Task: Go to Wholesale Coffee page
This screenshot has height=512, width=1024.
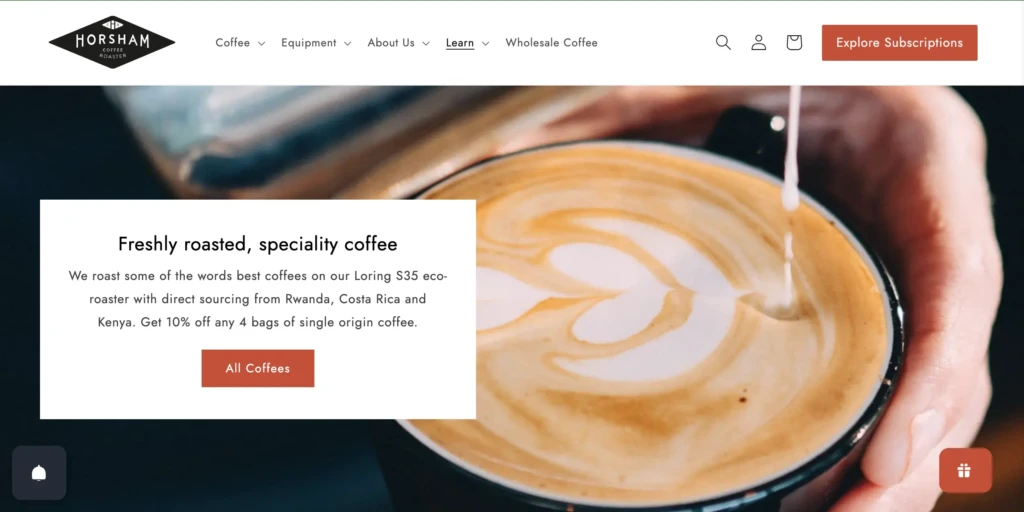Action: pyautogui.click(x=551, y=42)
